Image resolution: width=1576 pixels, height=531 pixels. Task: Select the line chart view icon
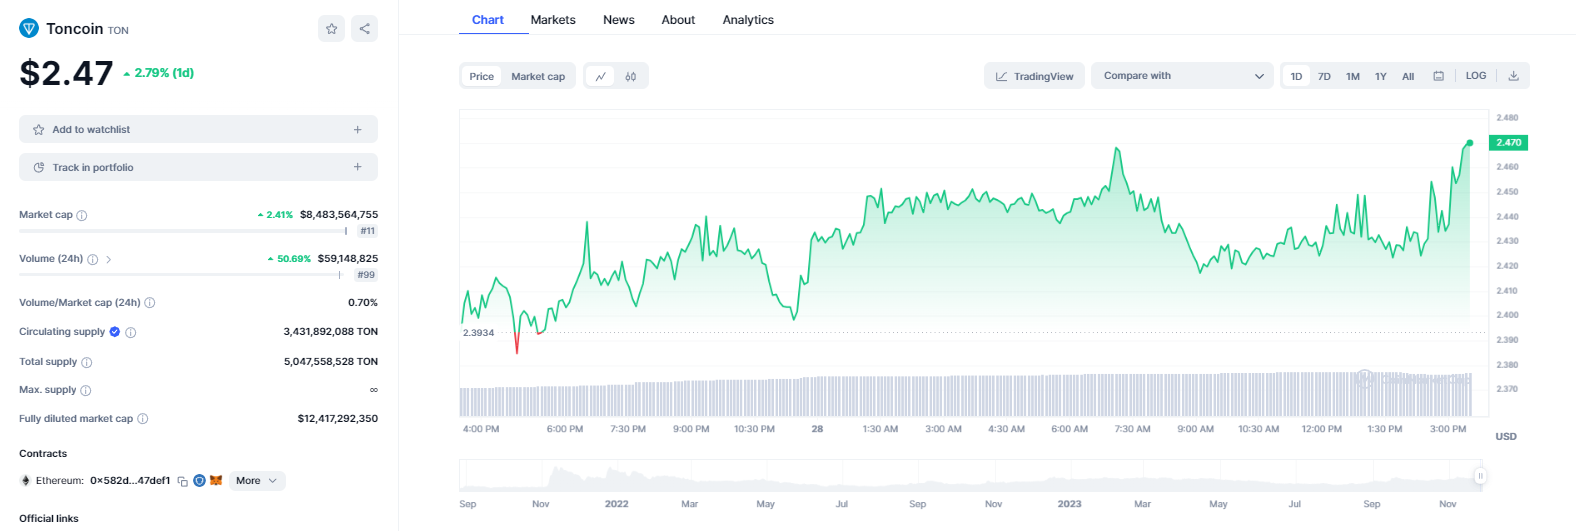600,76
